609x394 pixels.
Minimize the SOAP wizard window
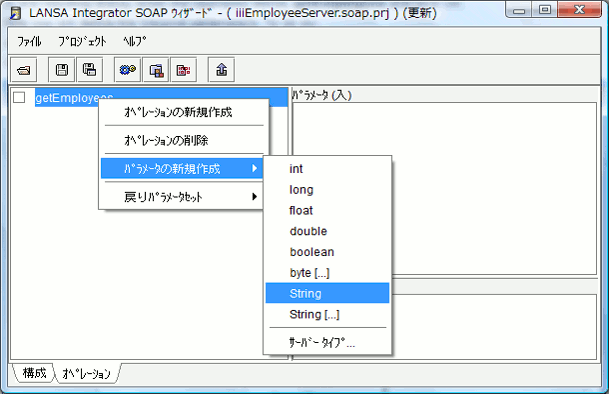pos(519,10)
